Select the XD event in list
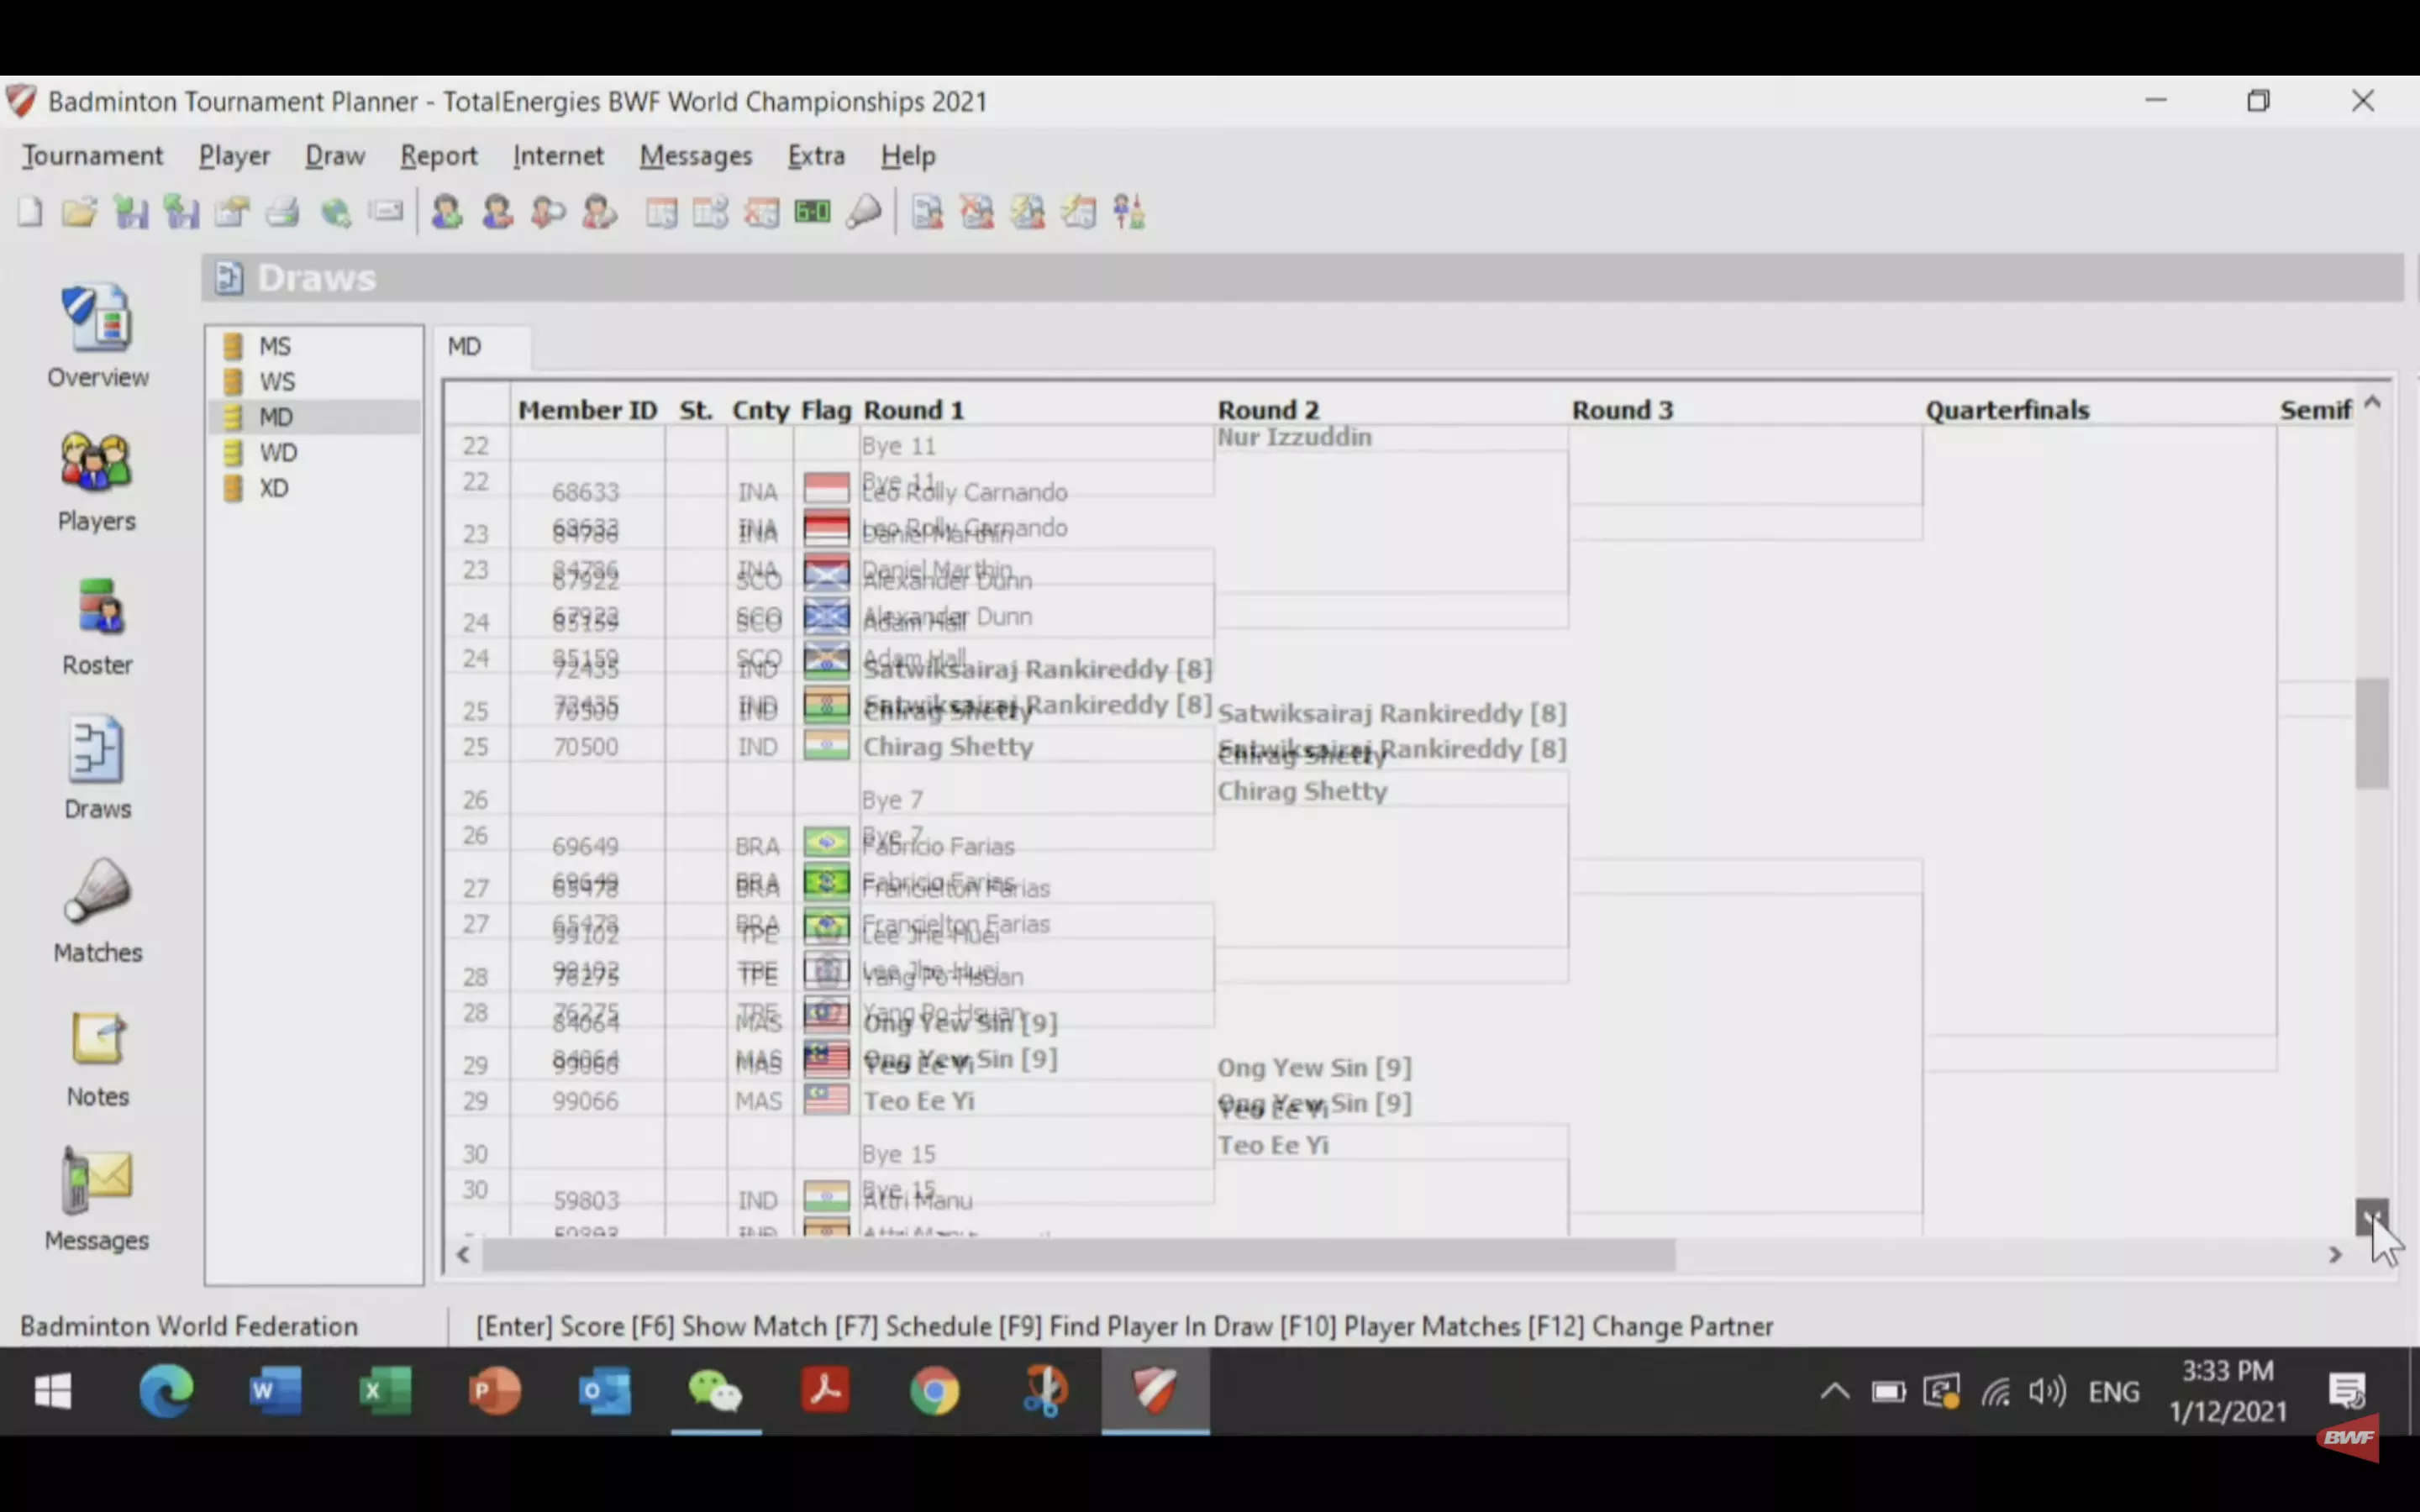Screen dimensions: 2420x1512 coord(274,488)
